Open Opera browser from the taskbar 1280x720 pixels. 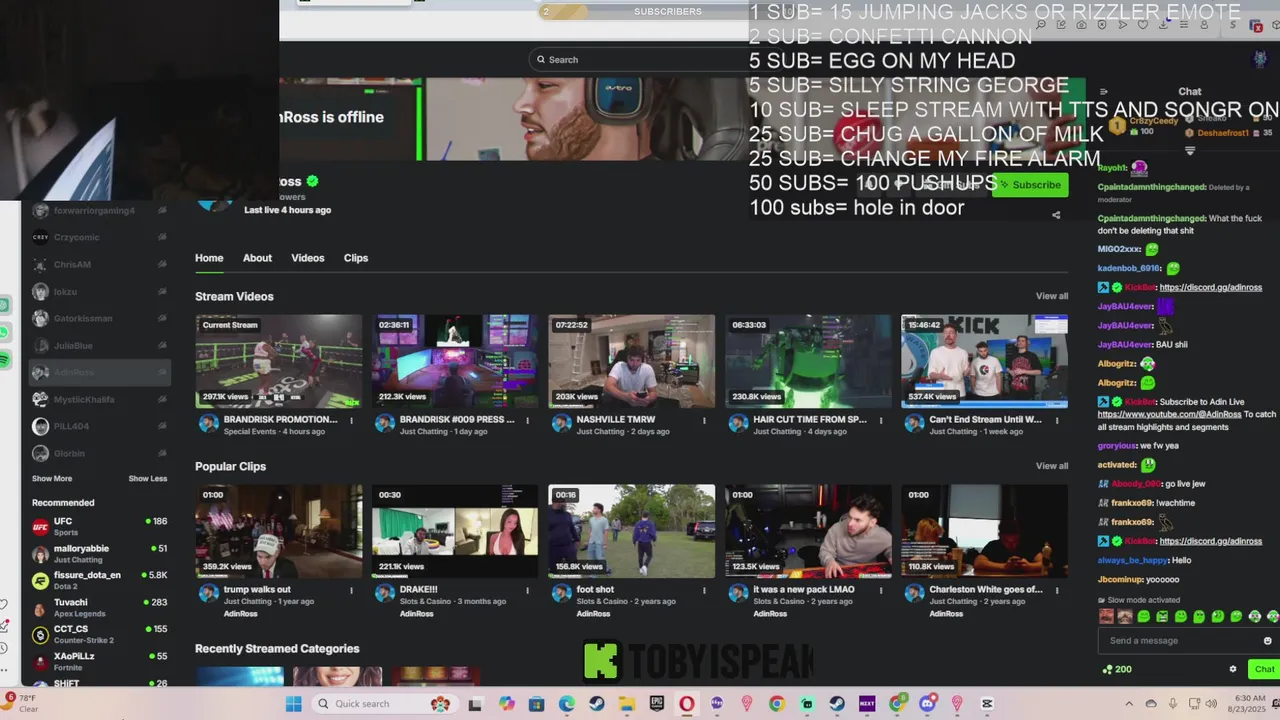coord(687,704)
